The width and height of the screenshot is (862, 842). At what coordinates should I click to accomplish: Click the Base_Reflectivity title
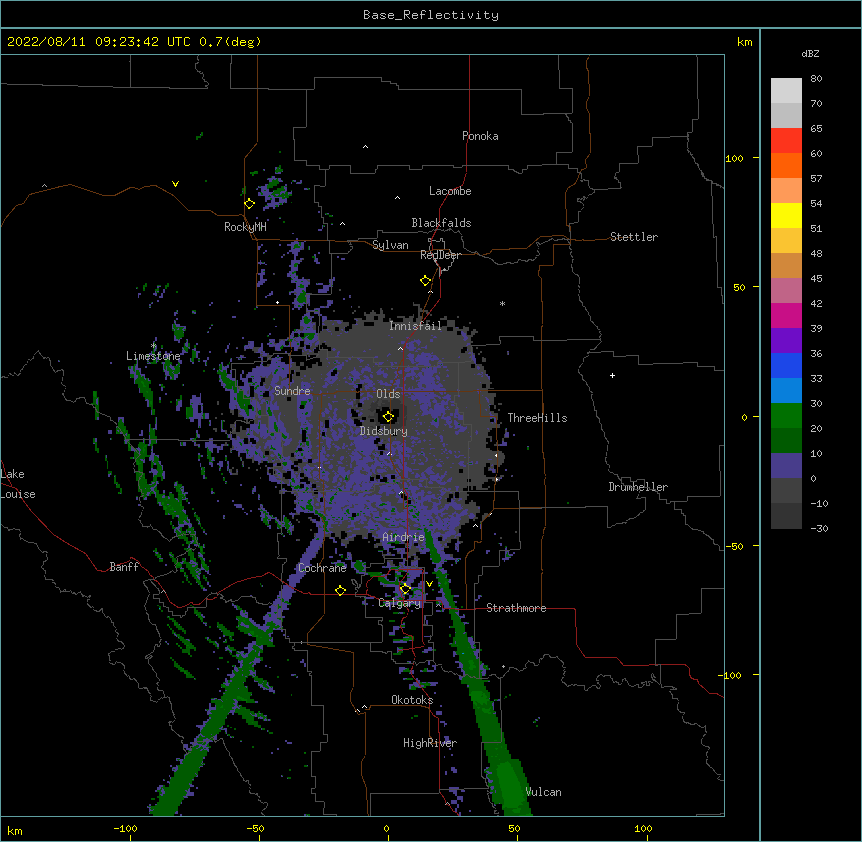(430, 15)
